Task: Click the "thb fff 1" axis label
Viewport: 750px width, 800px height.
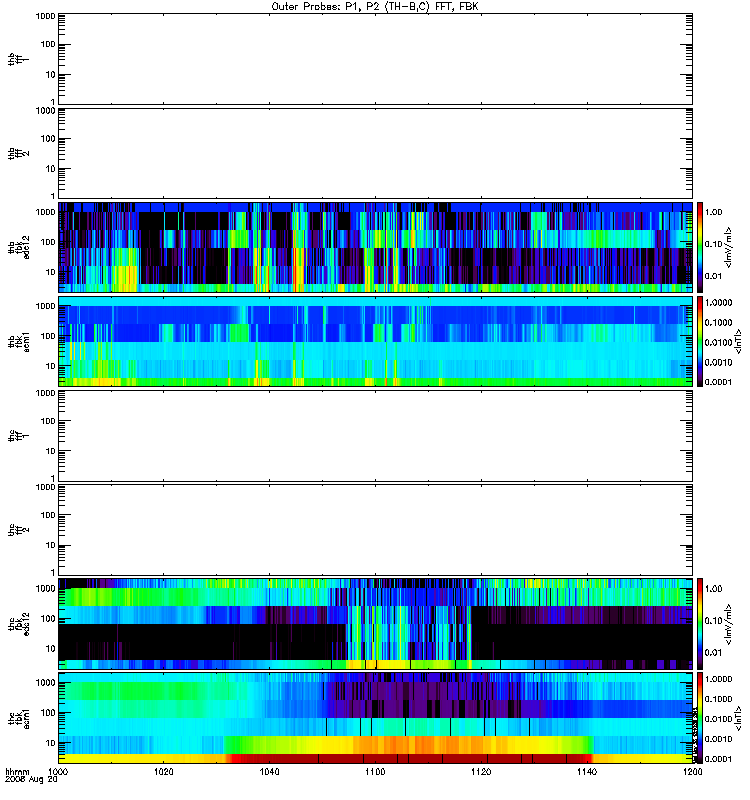Action: [18, 59]
